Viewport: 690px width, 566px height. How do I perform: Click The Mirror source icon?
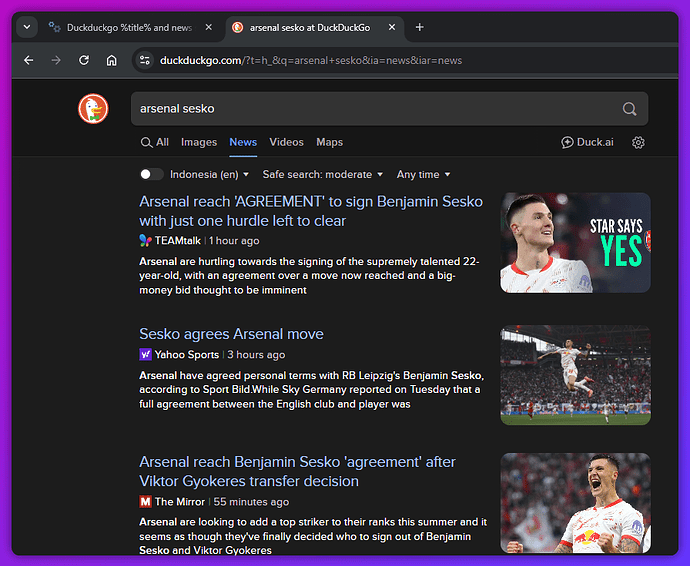click(145, 501)
